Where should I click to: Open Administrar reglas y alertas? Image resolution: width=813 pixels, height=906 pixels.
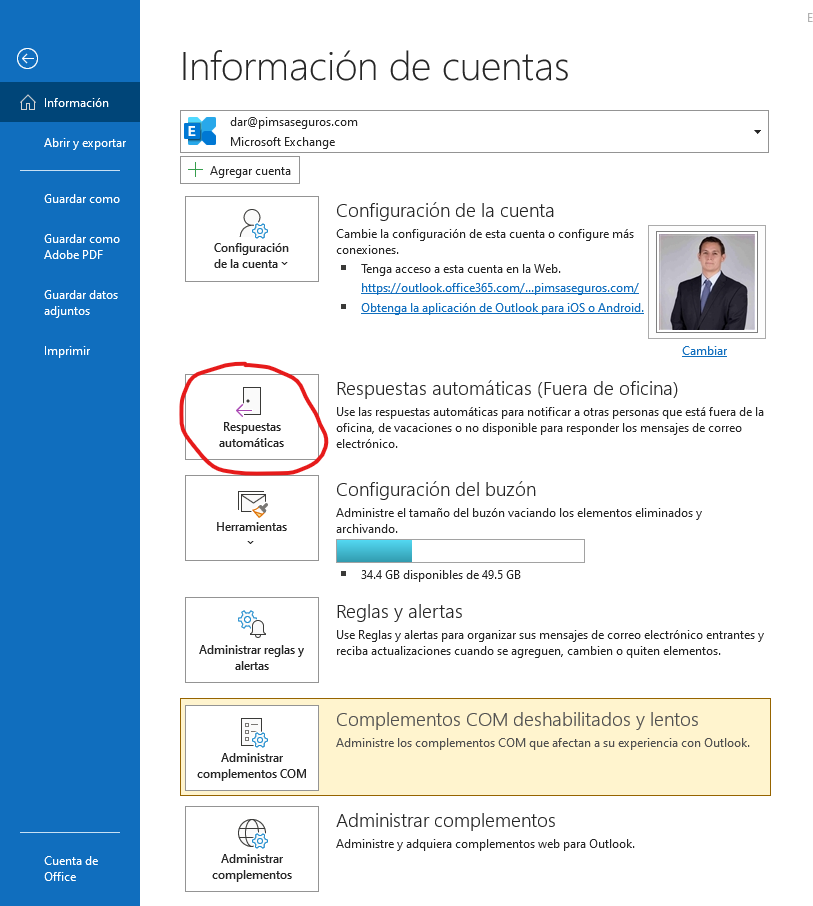pyautogui.click(x=251, y=640)
